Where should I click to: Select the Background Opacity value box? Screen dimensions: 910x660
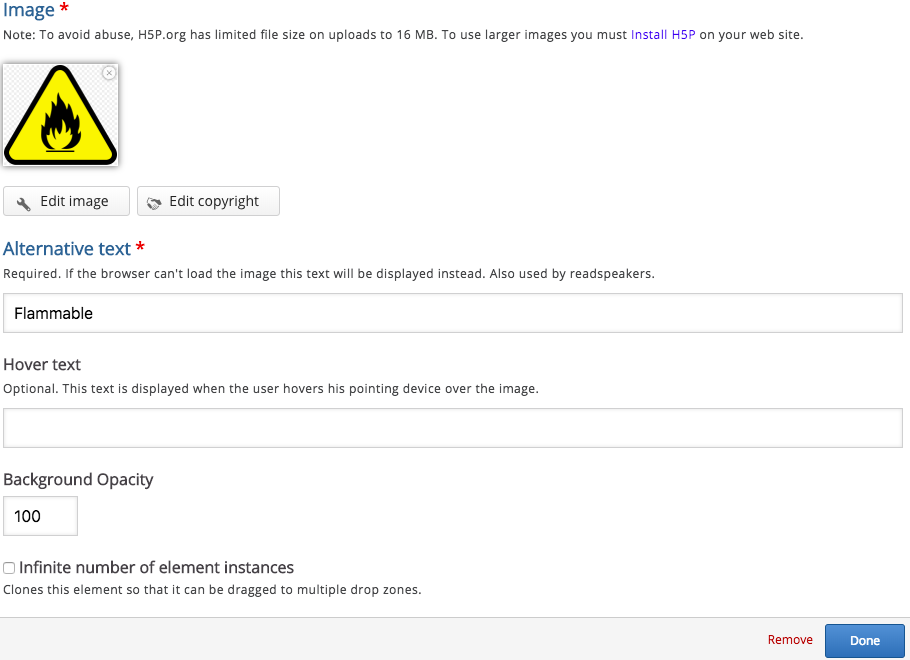click(x=41, y=516)
